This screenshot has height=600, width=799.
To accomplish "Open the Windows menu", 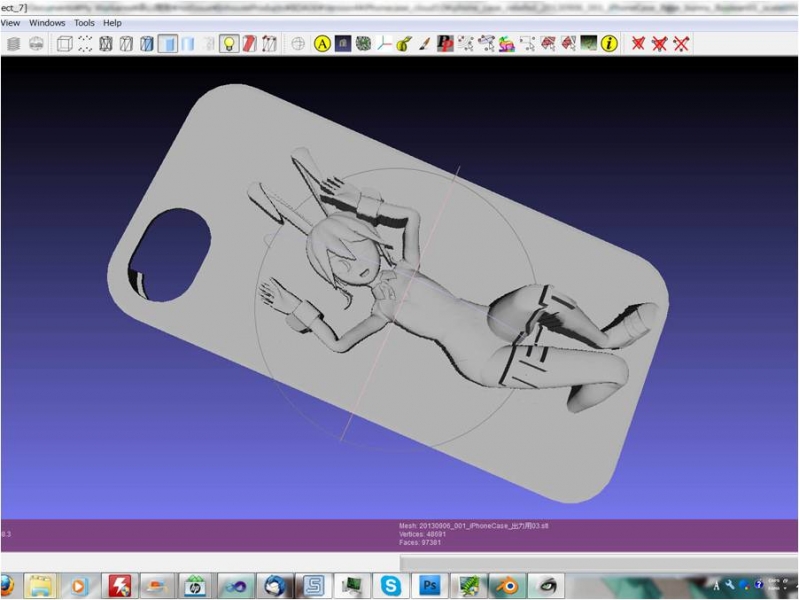I will click(x=47, y=23).
